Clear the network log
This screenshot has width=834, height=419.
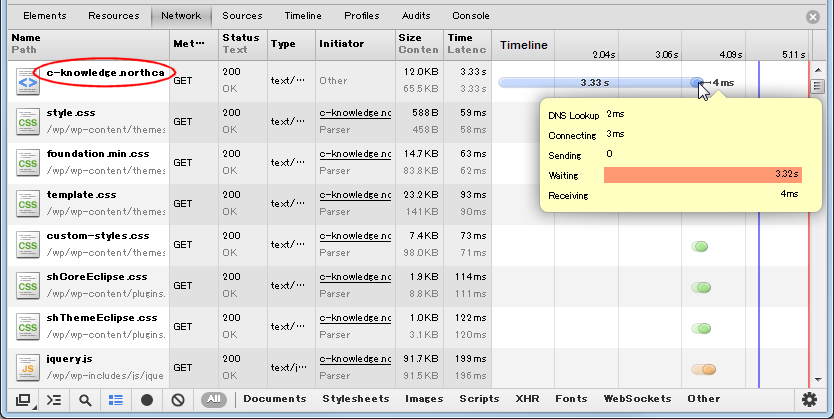[x=178, y=400]
